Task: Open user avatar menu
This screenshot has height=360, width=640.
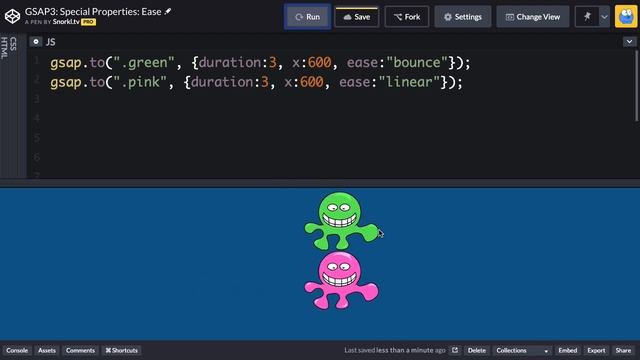Action: point(626,17)
